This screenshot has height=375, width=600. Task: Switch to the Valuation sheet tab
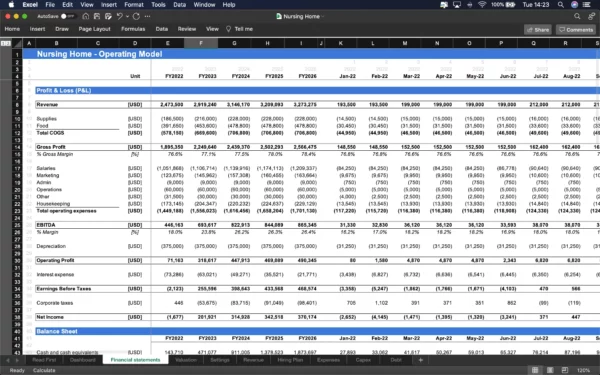click(186, 360)
